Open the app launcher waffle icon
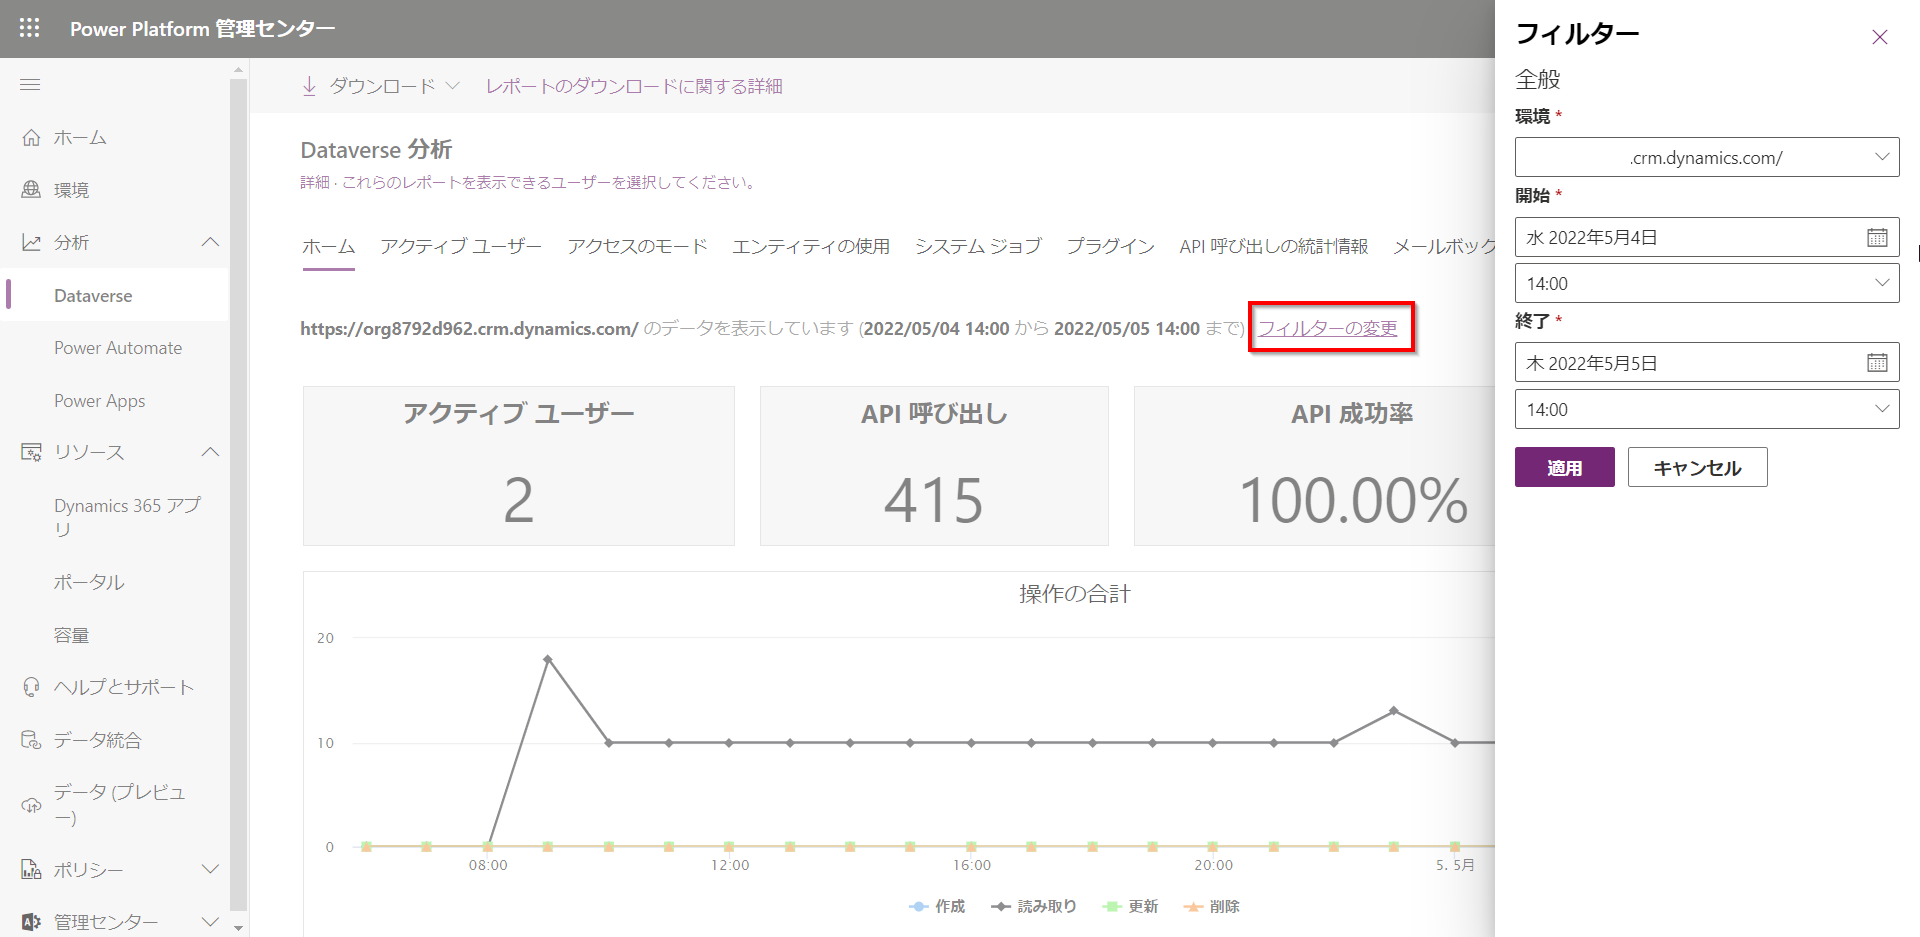 pyautogui.click(x=30, y=28)
